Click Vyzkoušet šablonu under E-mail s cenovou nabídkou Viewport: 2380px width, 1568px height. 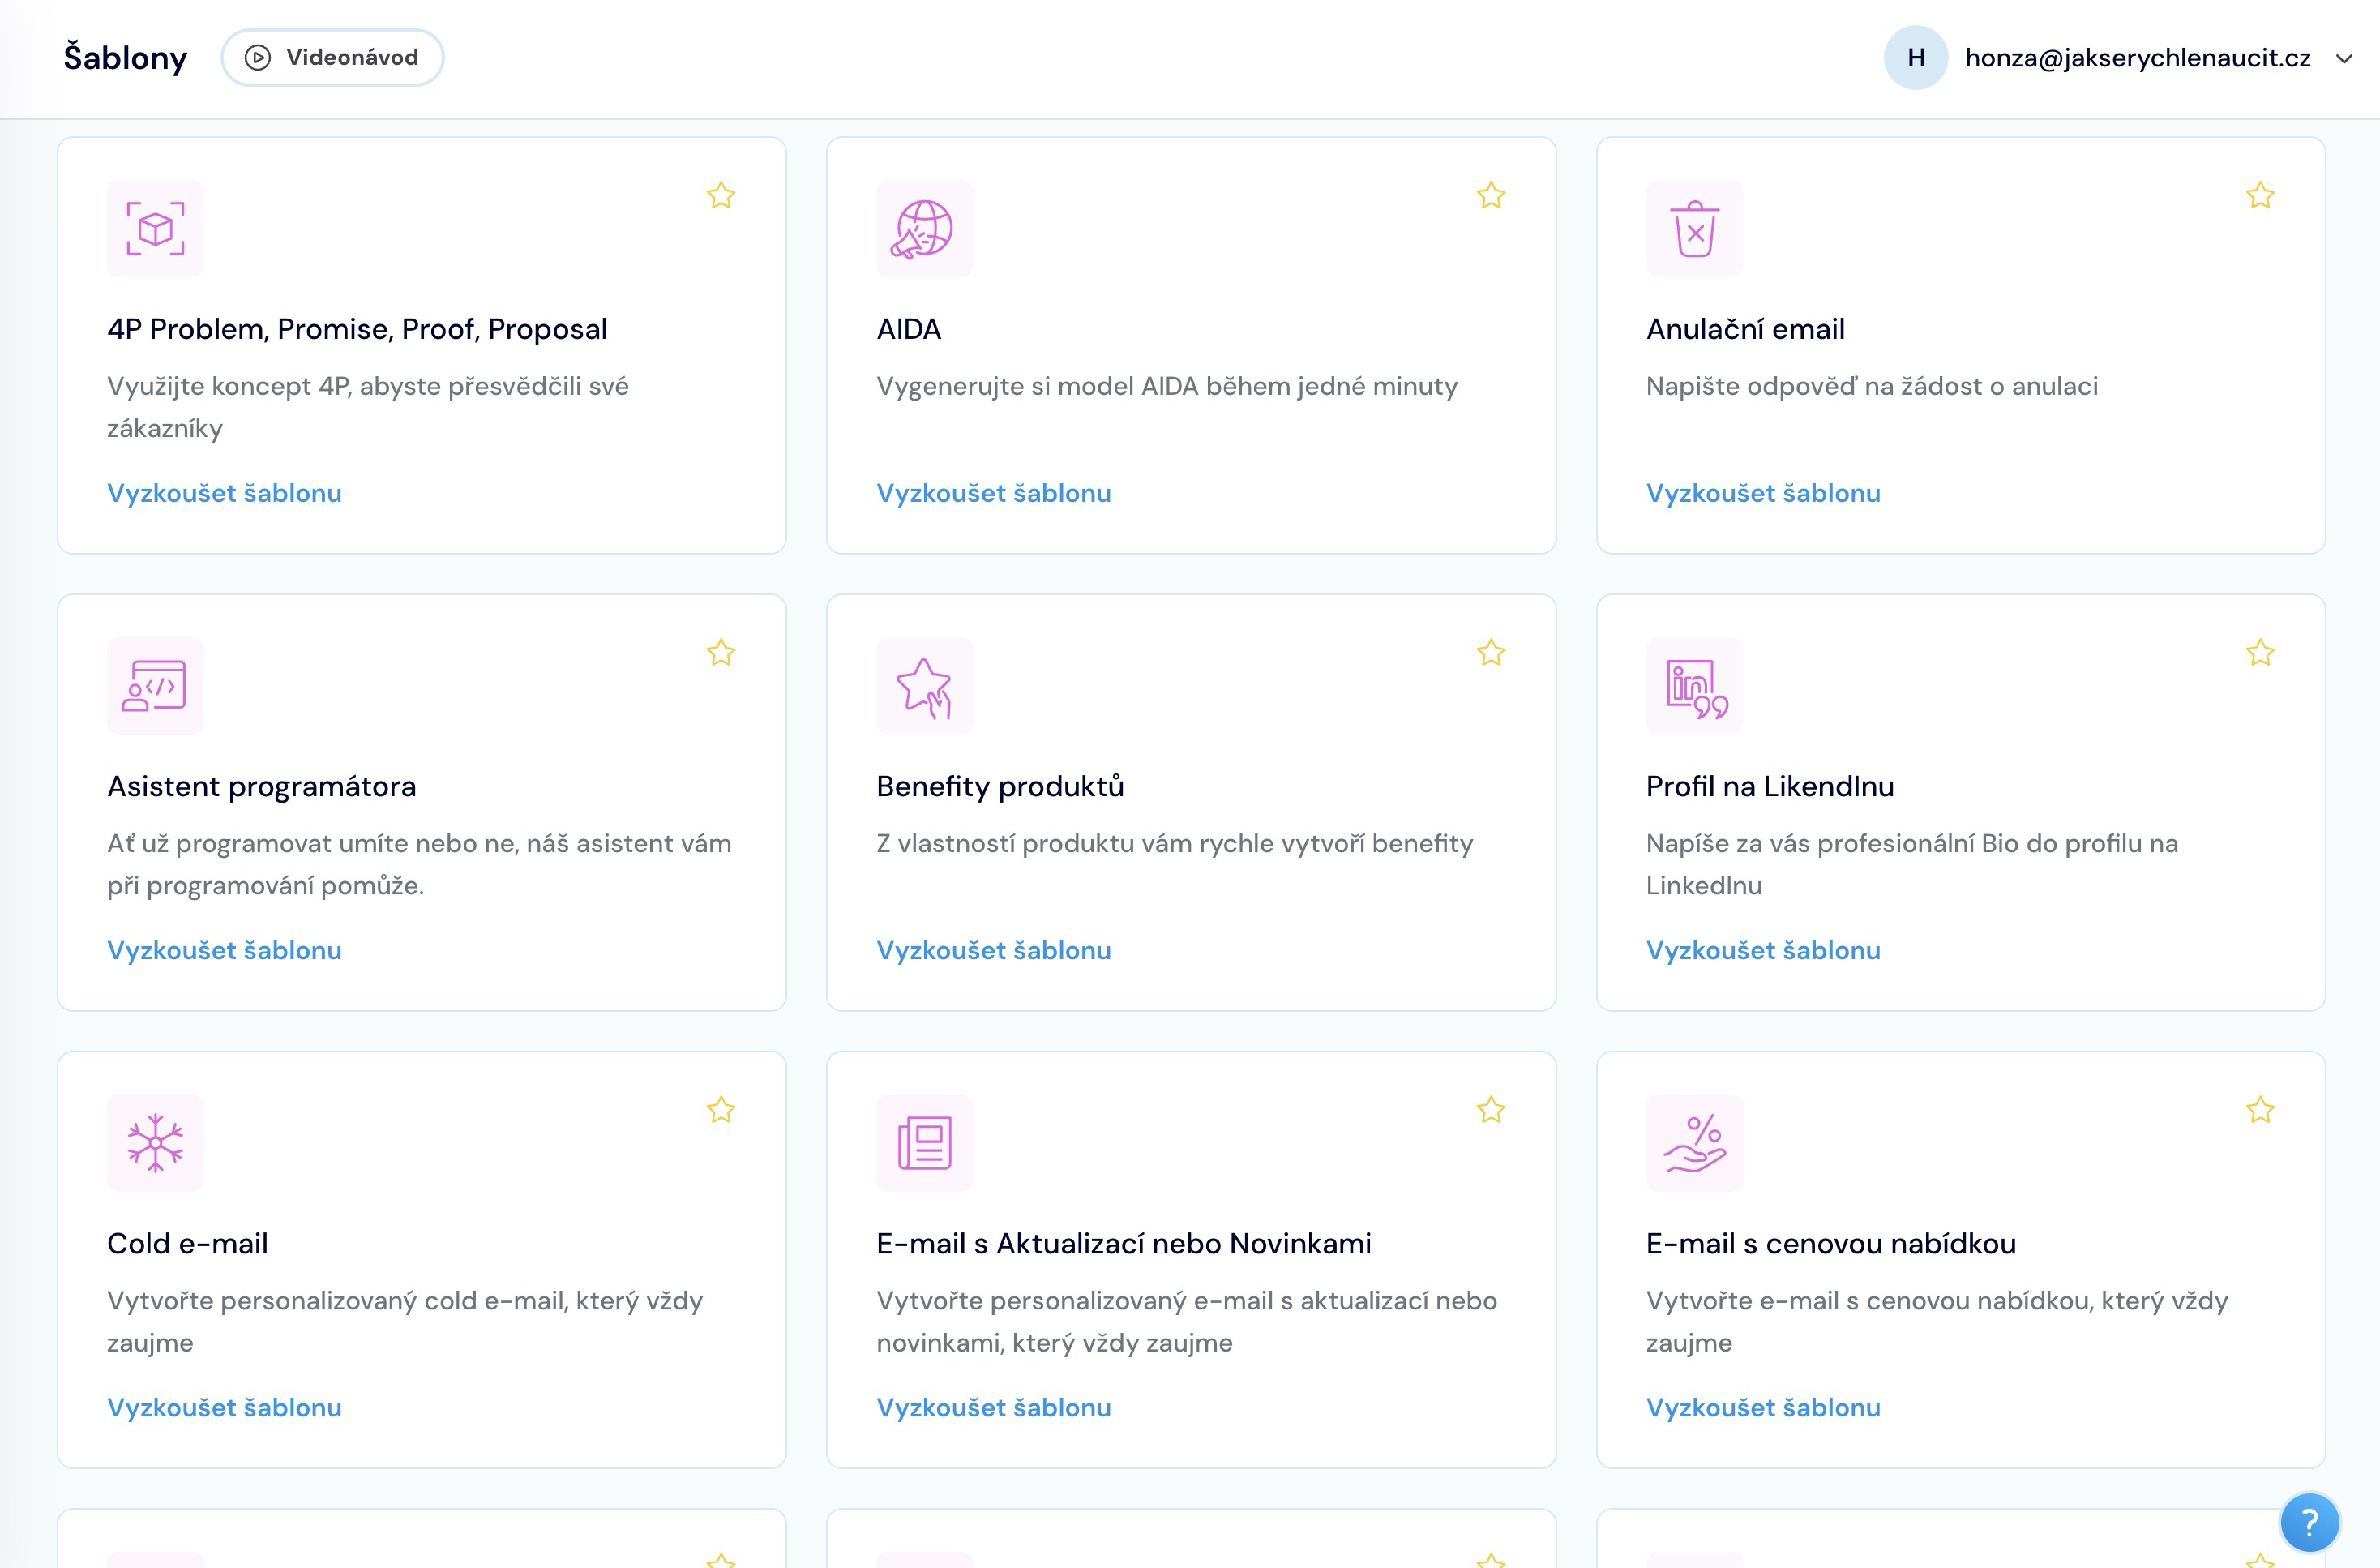1763,1407
